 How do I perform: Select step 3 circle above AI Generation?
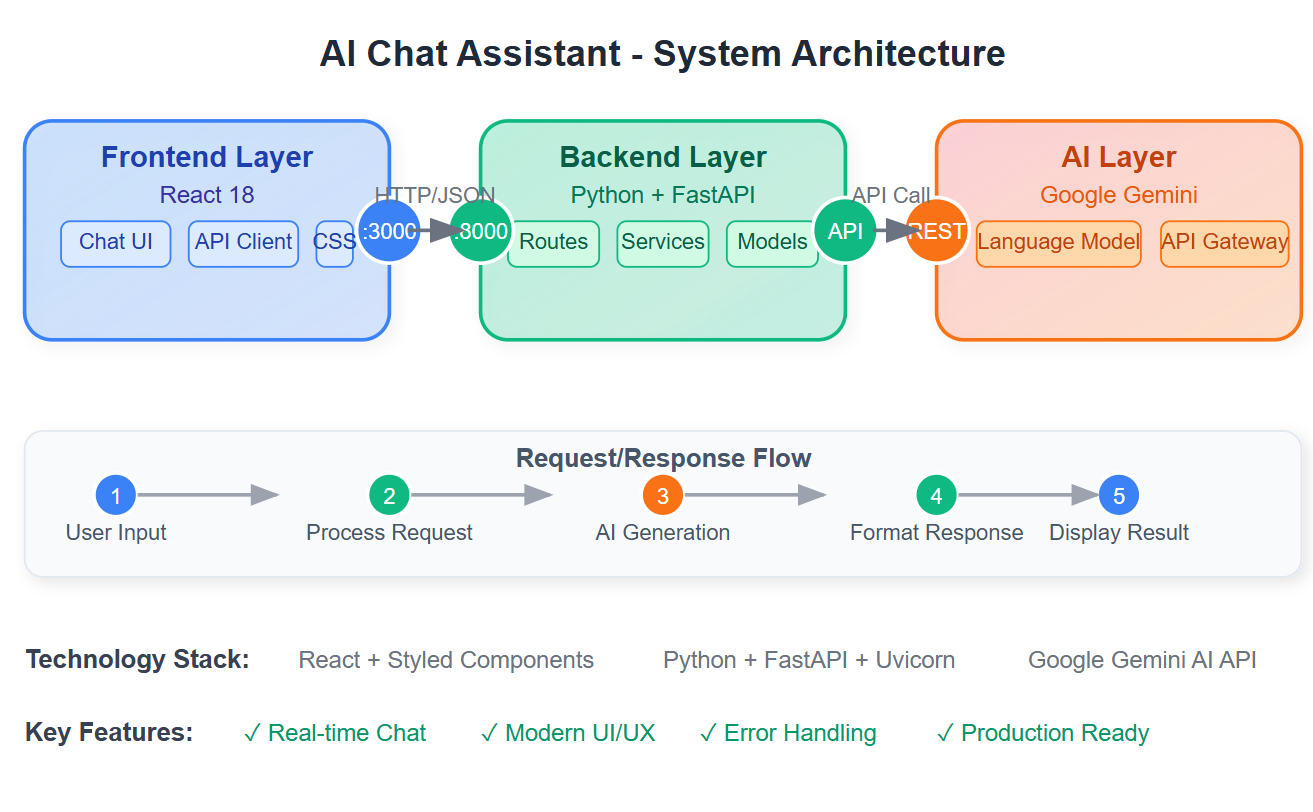tap(663, 495)
